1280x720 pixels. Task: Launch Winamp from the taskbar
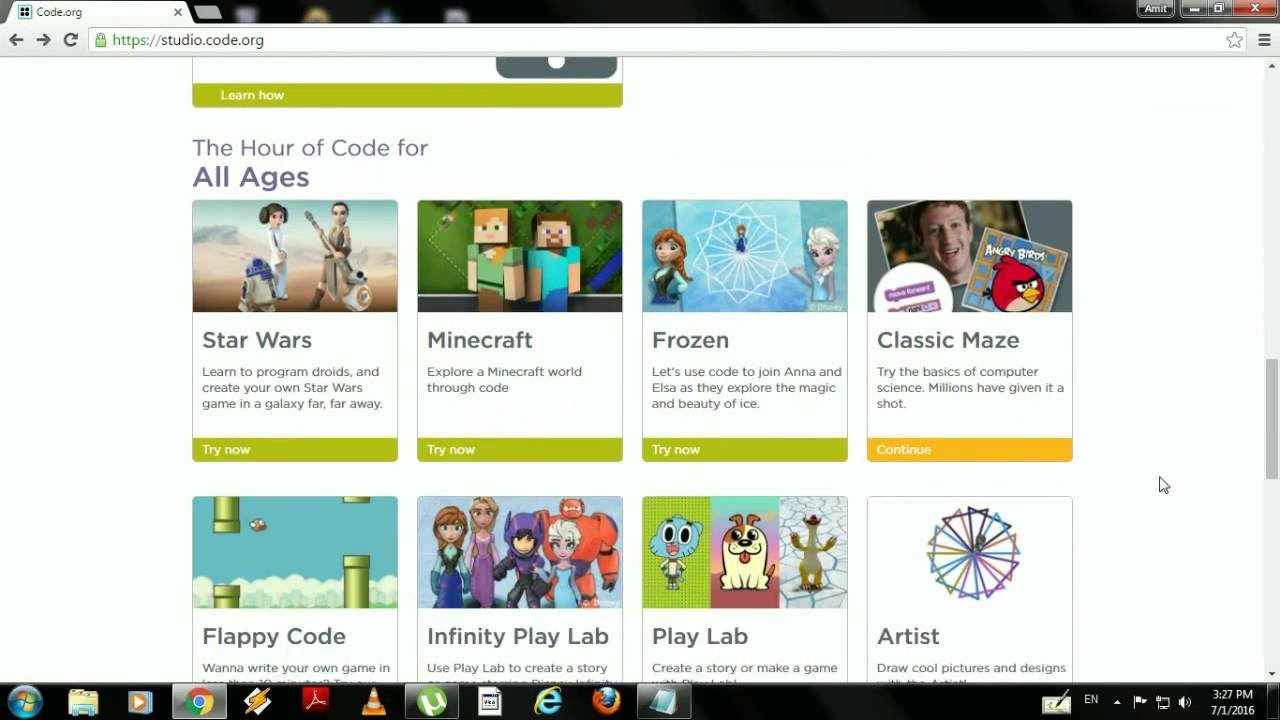click(257, 702)
